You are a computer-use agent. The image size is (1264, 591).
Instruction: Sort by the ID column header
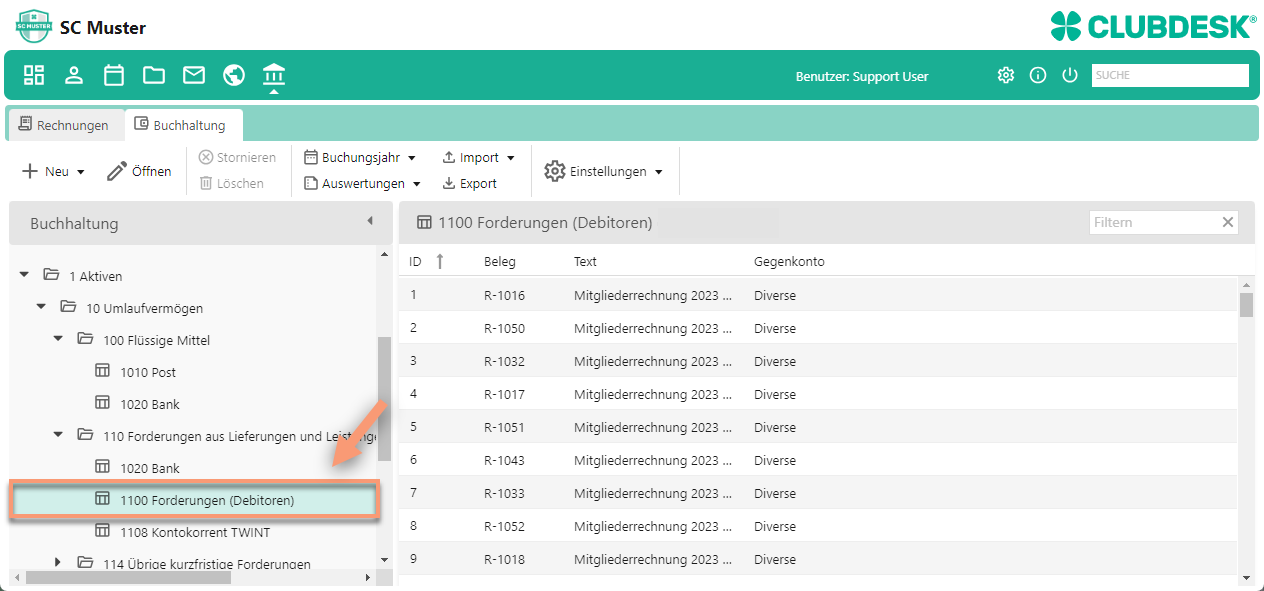[416, 261]
